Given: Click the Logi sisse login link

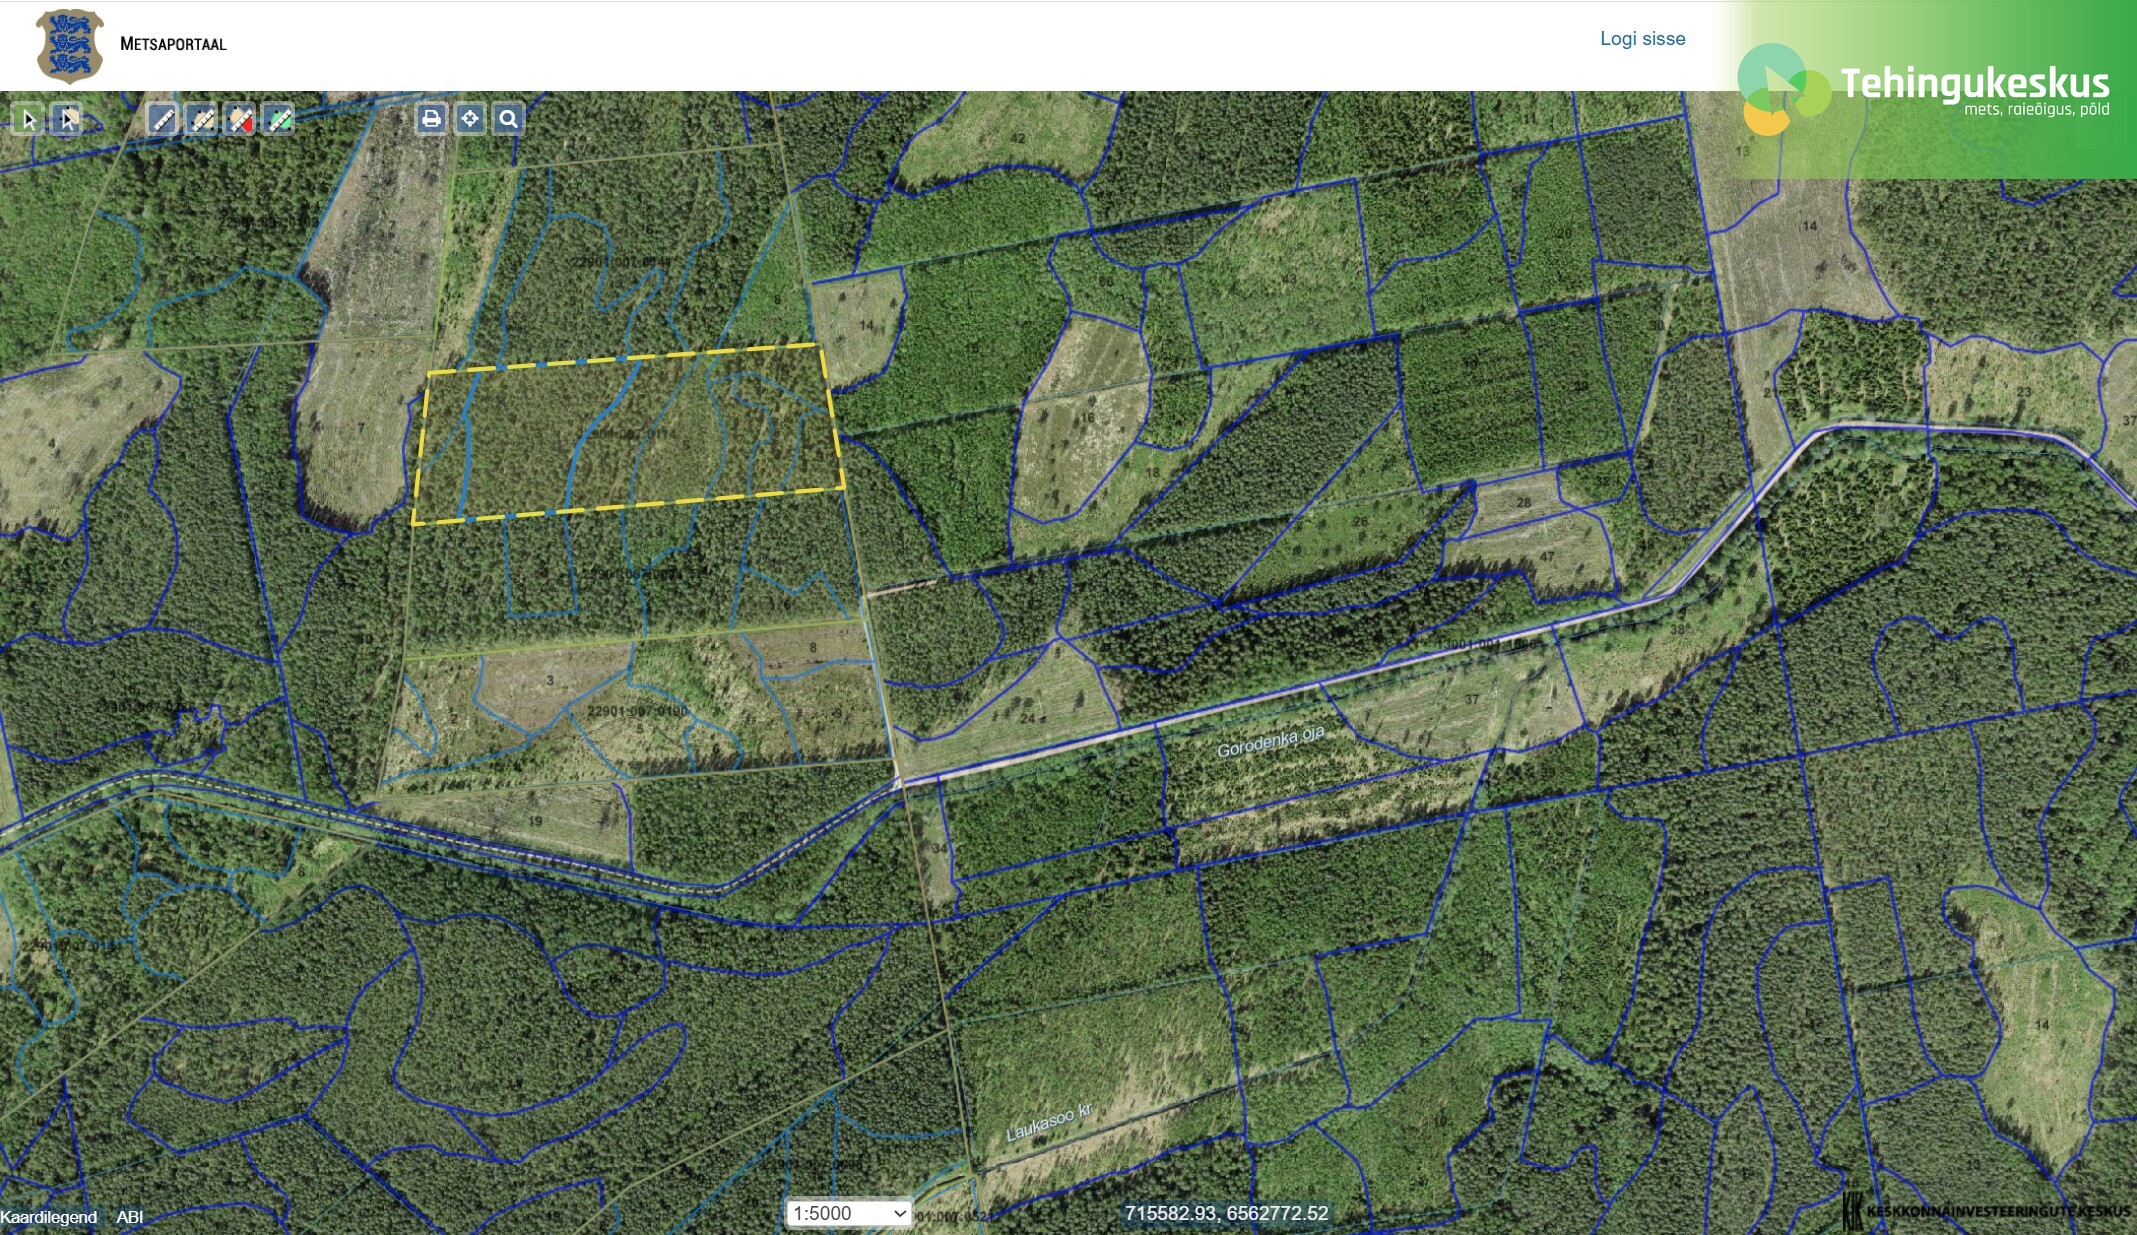Looking at the screenshot, I should (1642, 39).
